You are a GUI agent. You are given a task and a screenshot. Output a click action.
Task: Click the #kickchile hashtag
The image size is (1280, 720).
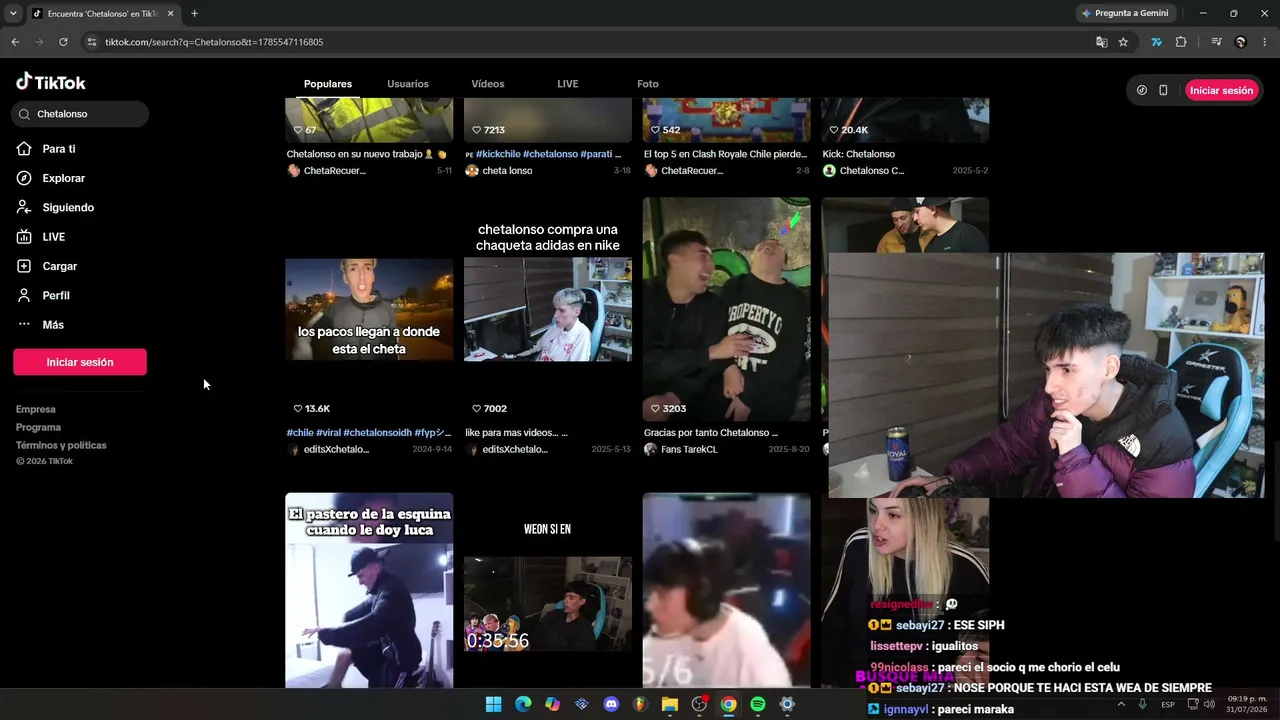point(498,154)
